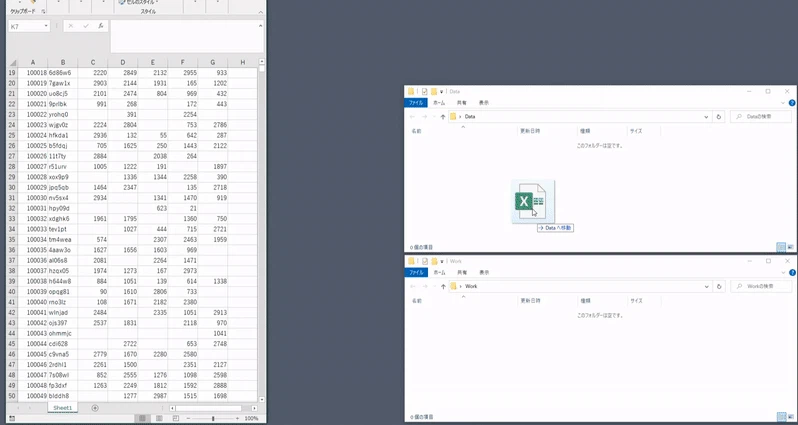798x425 pixels.
Task: Click the Excel zoom slider handle
Action: (x=213, y=418)
